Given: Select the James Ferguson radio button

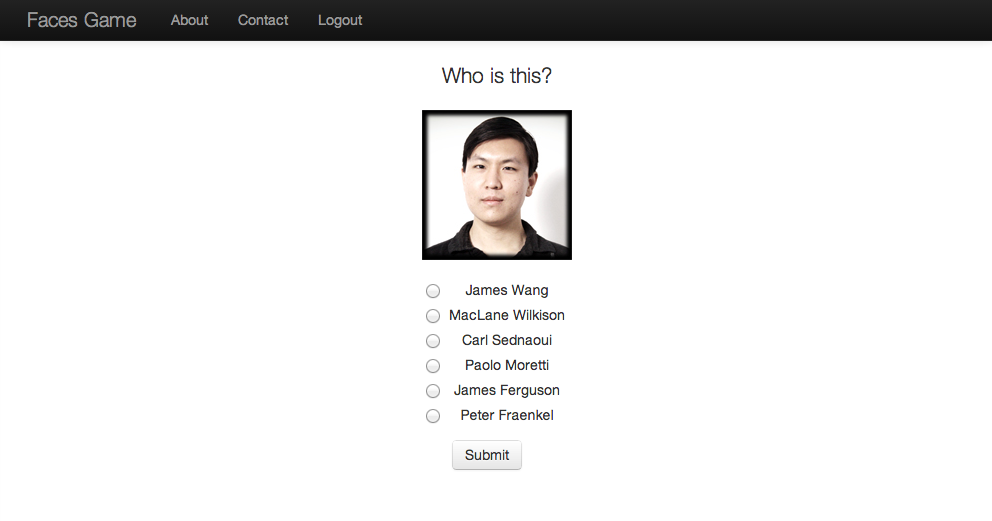Looking at the screenshot, I should click(433, 391).
